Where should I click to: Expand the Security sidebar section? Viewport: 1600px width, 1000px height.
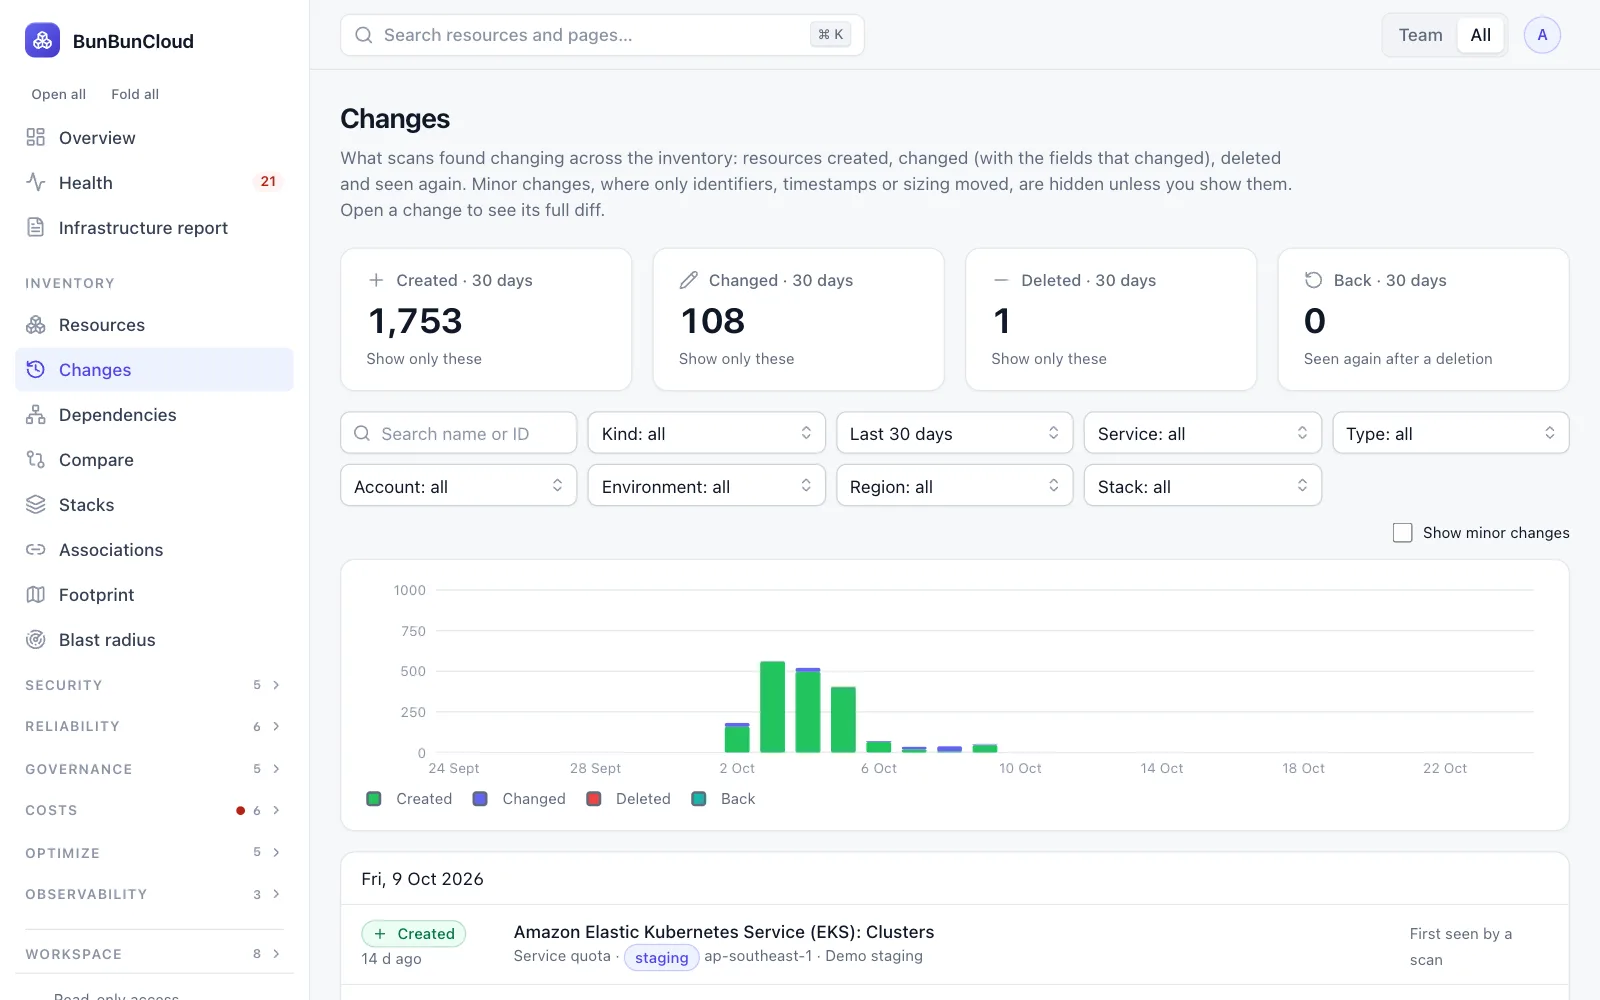(154, 685)
